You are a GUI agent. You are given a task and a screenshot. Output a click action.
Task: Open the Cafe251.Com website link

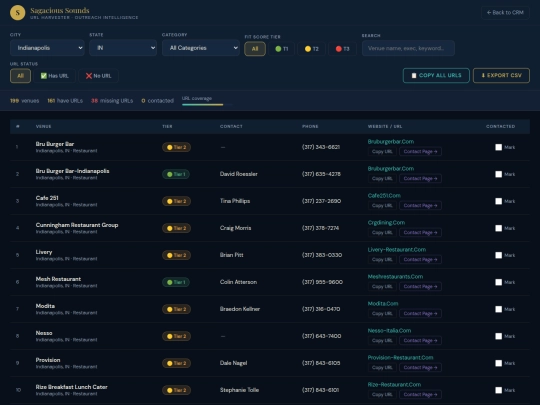coord(384,196)
